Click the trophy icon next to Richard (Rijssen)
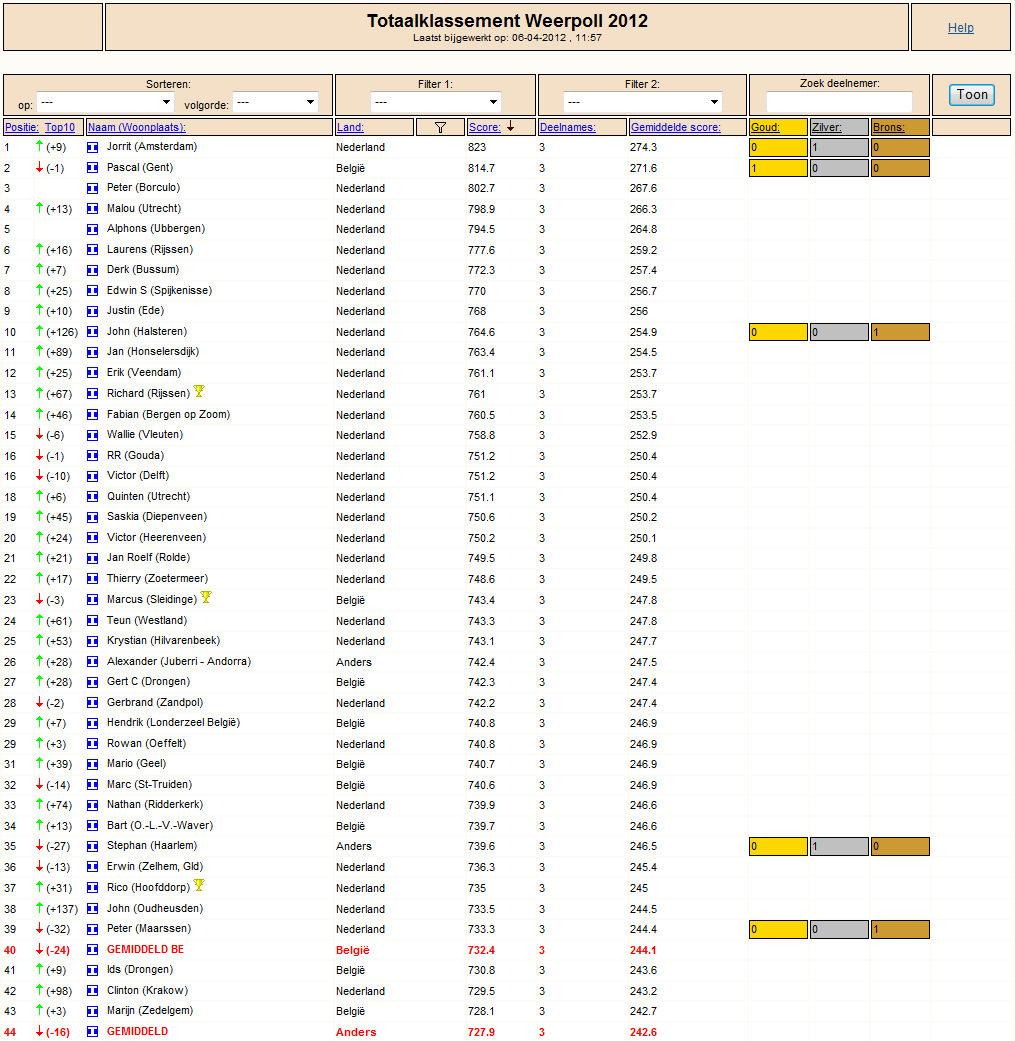The height and width of the screenshot is (1041, 1015). click(198, 391)
